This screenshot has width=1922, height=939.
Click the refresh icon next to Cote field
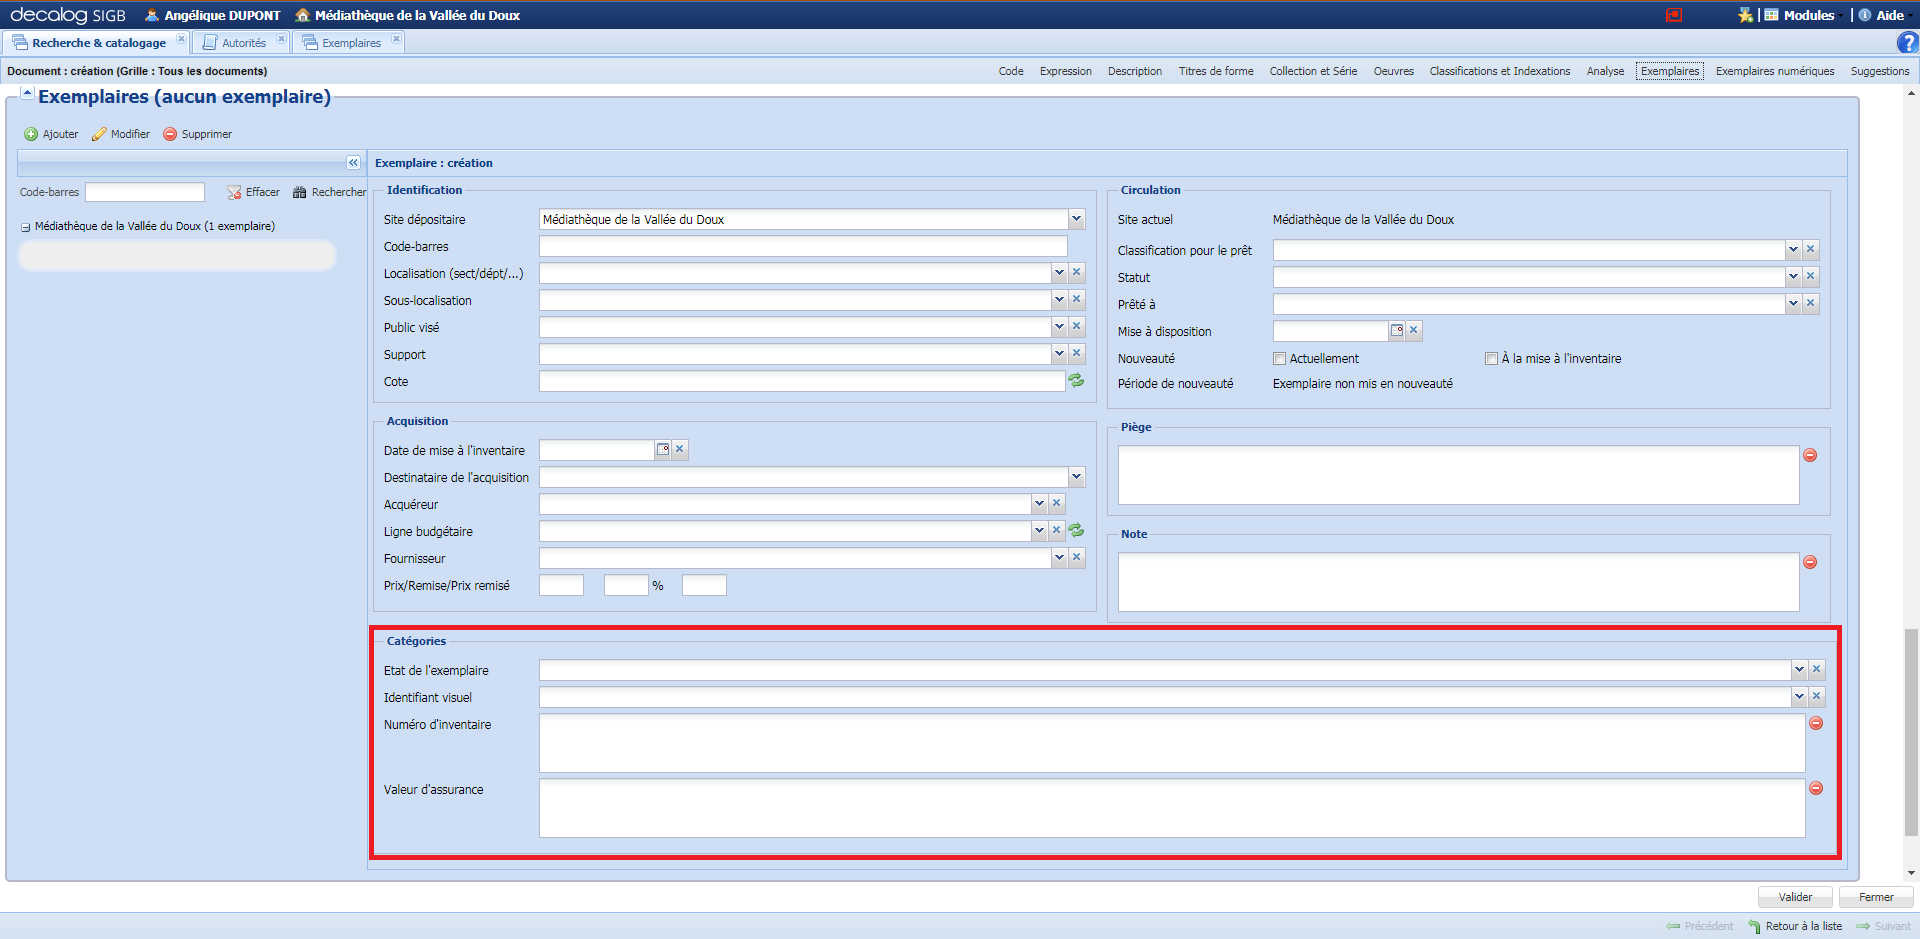point(1075,380)
